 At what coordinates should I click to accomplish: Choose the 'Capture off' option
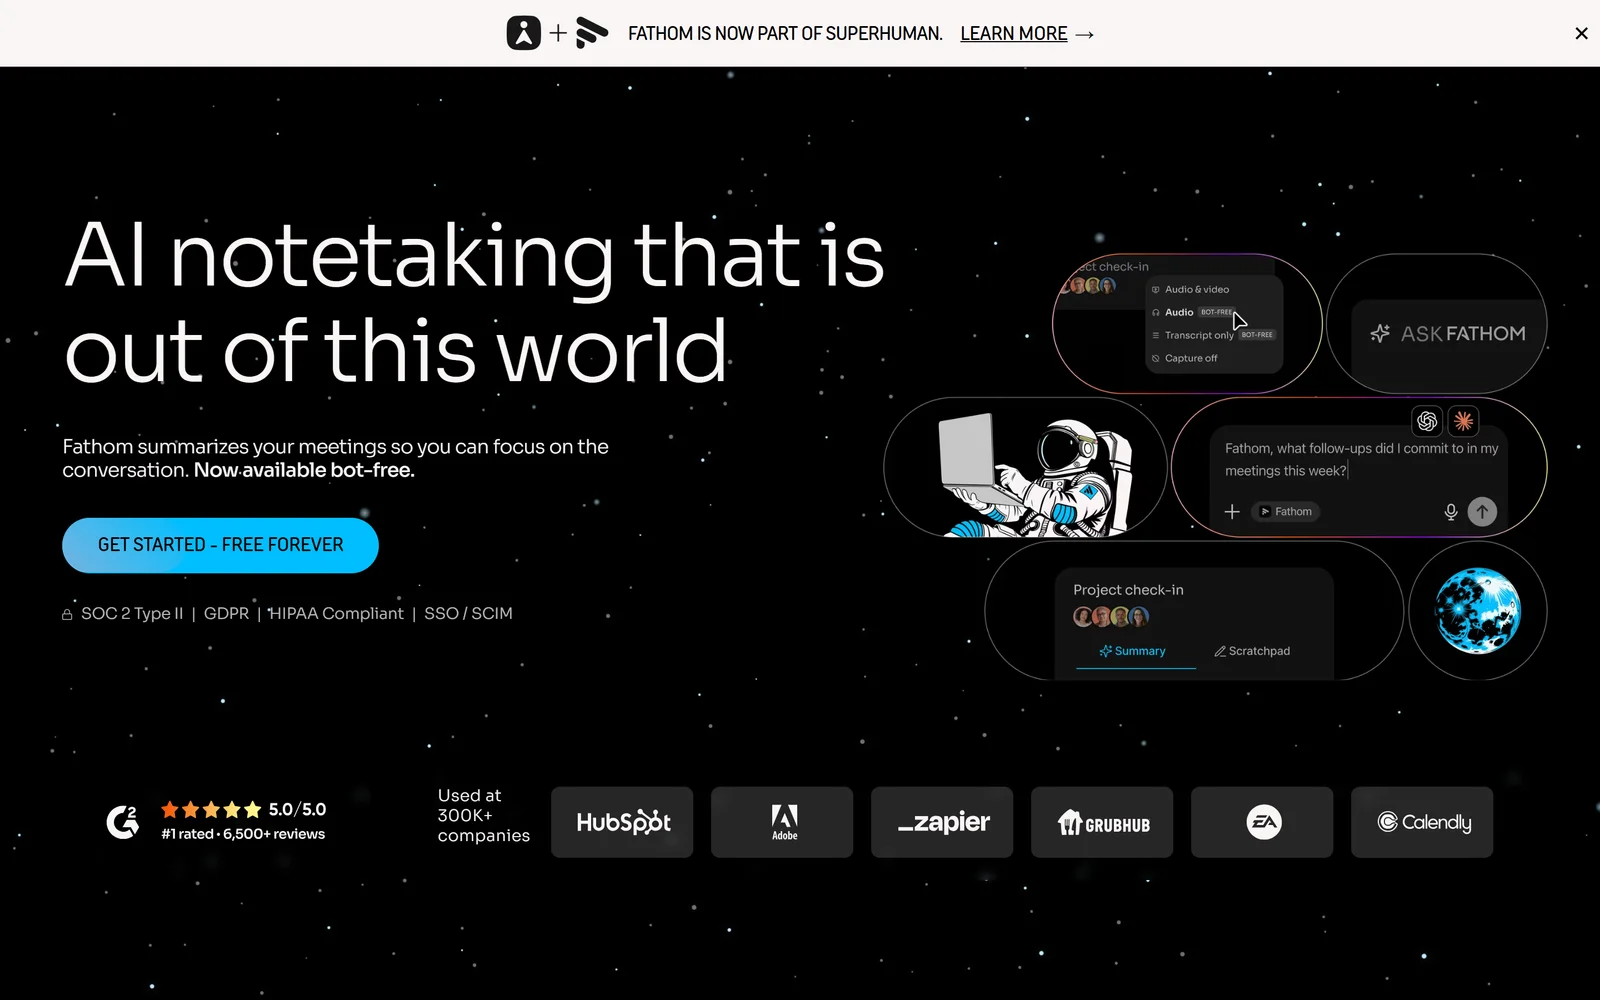(1185, 358)
